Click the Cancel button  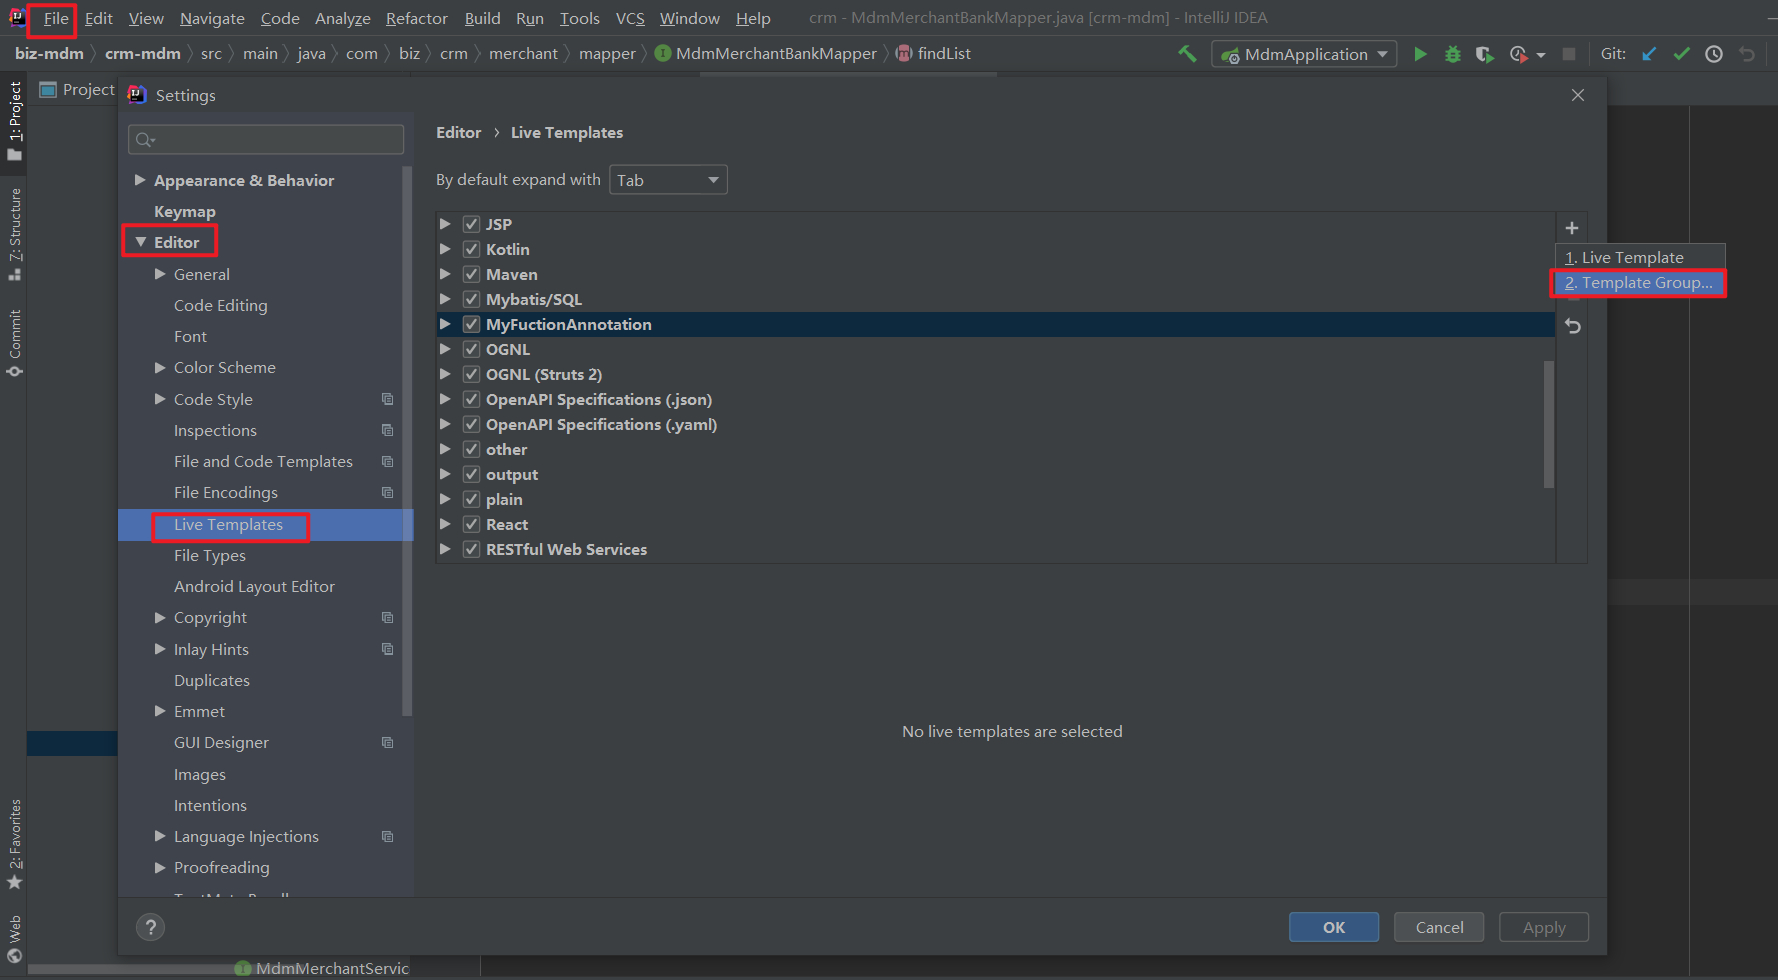1439,927
